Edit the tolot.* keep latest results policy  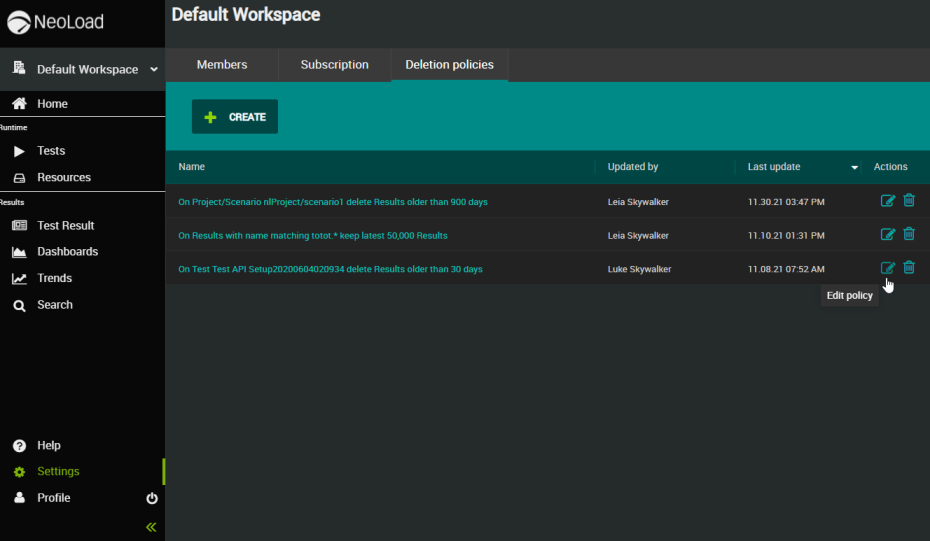pyautogui.click(x=887, y=235)
